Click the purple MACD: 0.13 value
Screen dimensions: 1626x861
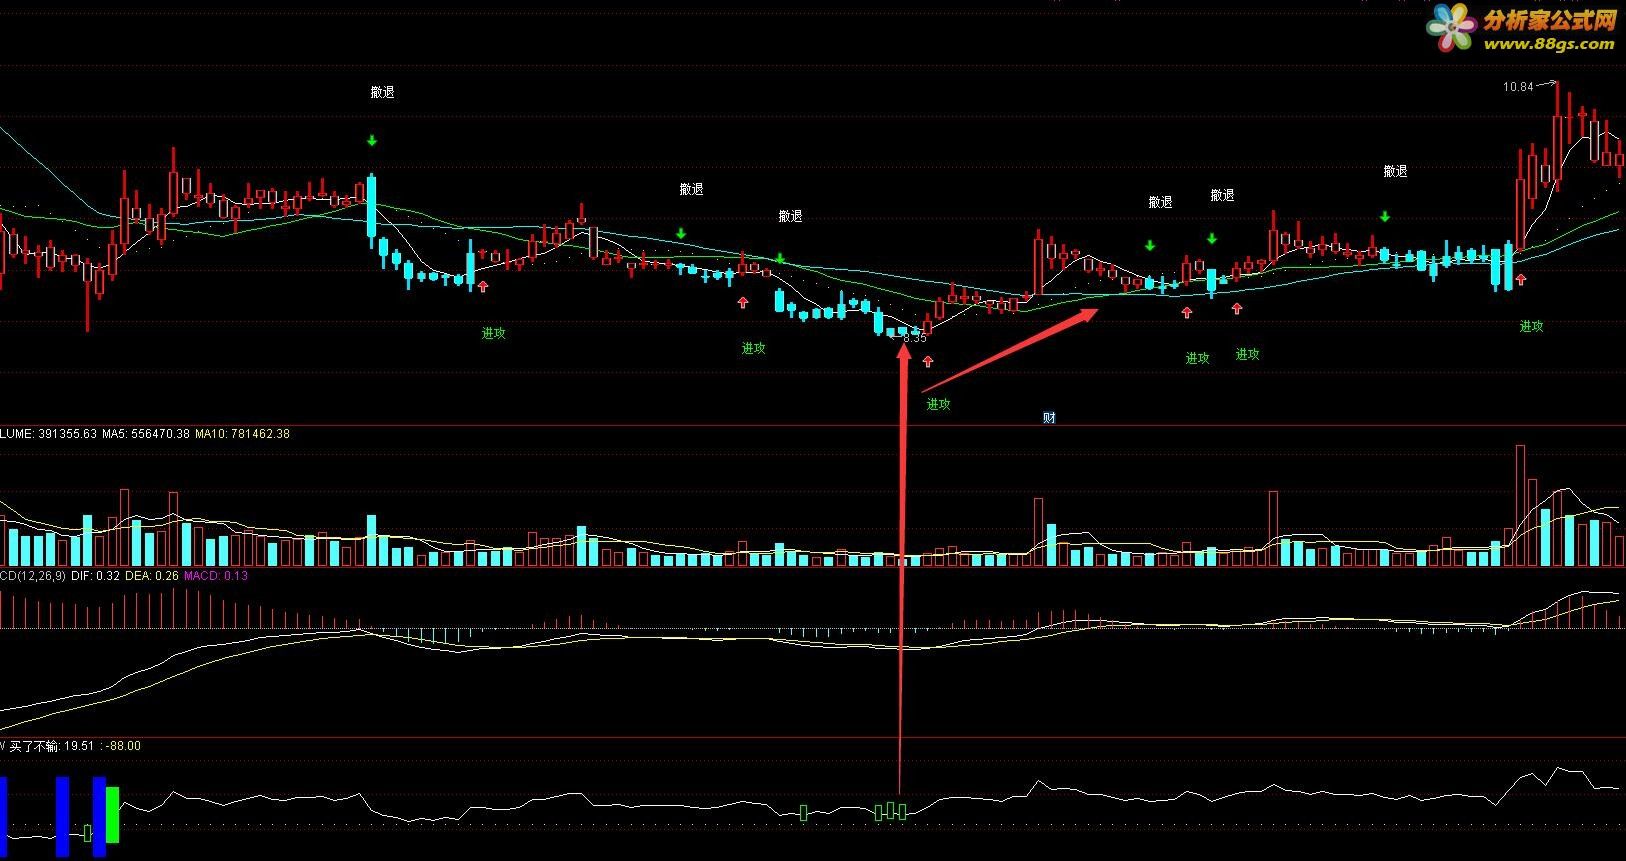click(x=216, y=576)
